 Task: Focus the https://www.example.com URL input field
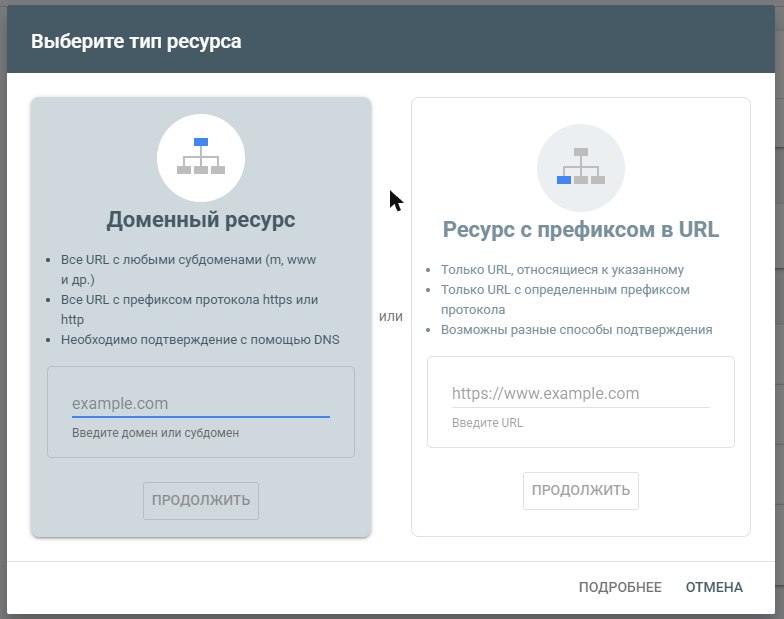point(580,394)
